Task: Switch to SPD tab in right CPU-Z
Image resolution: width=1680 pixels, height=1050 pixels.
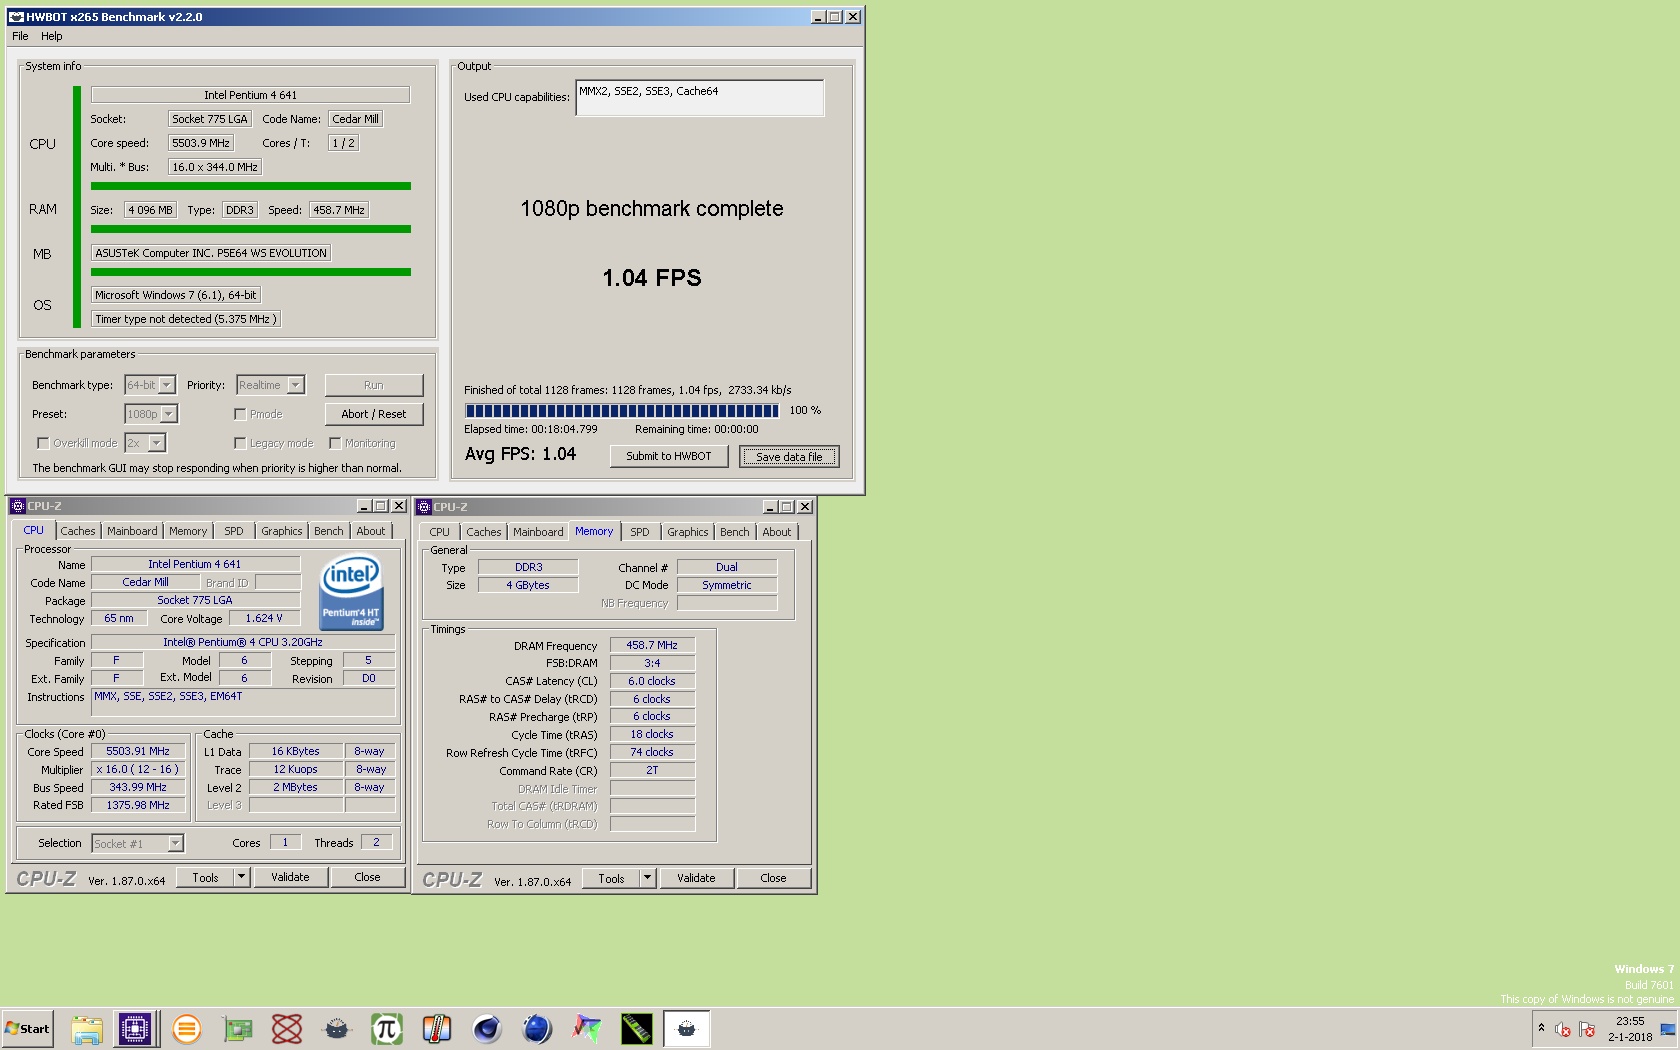Action: (640, 532)
